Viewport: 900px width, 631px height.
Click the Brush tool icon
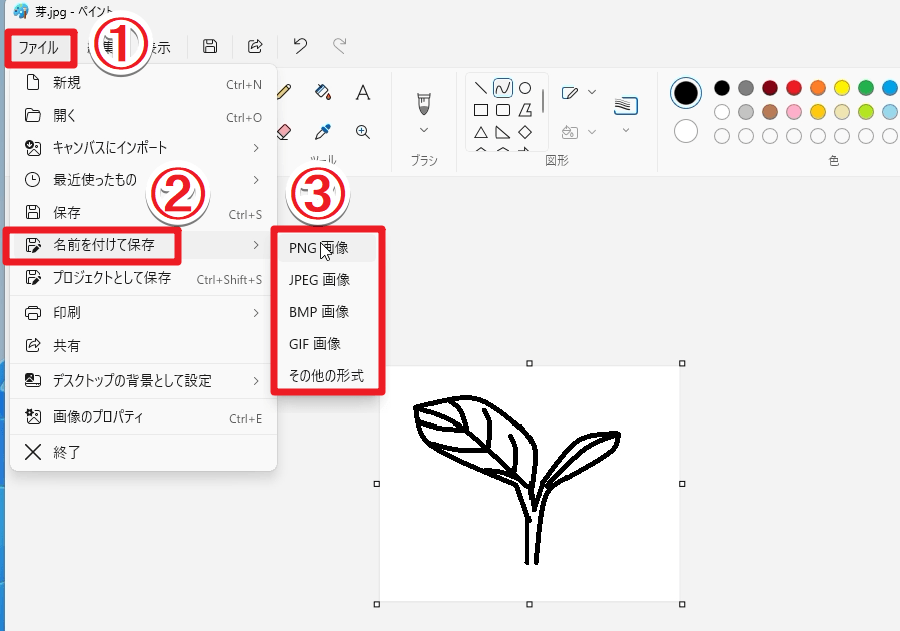[x=424, y=104]
